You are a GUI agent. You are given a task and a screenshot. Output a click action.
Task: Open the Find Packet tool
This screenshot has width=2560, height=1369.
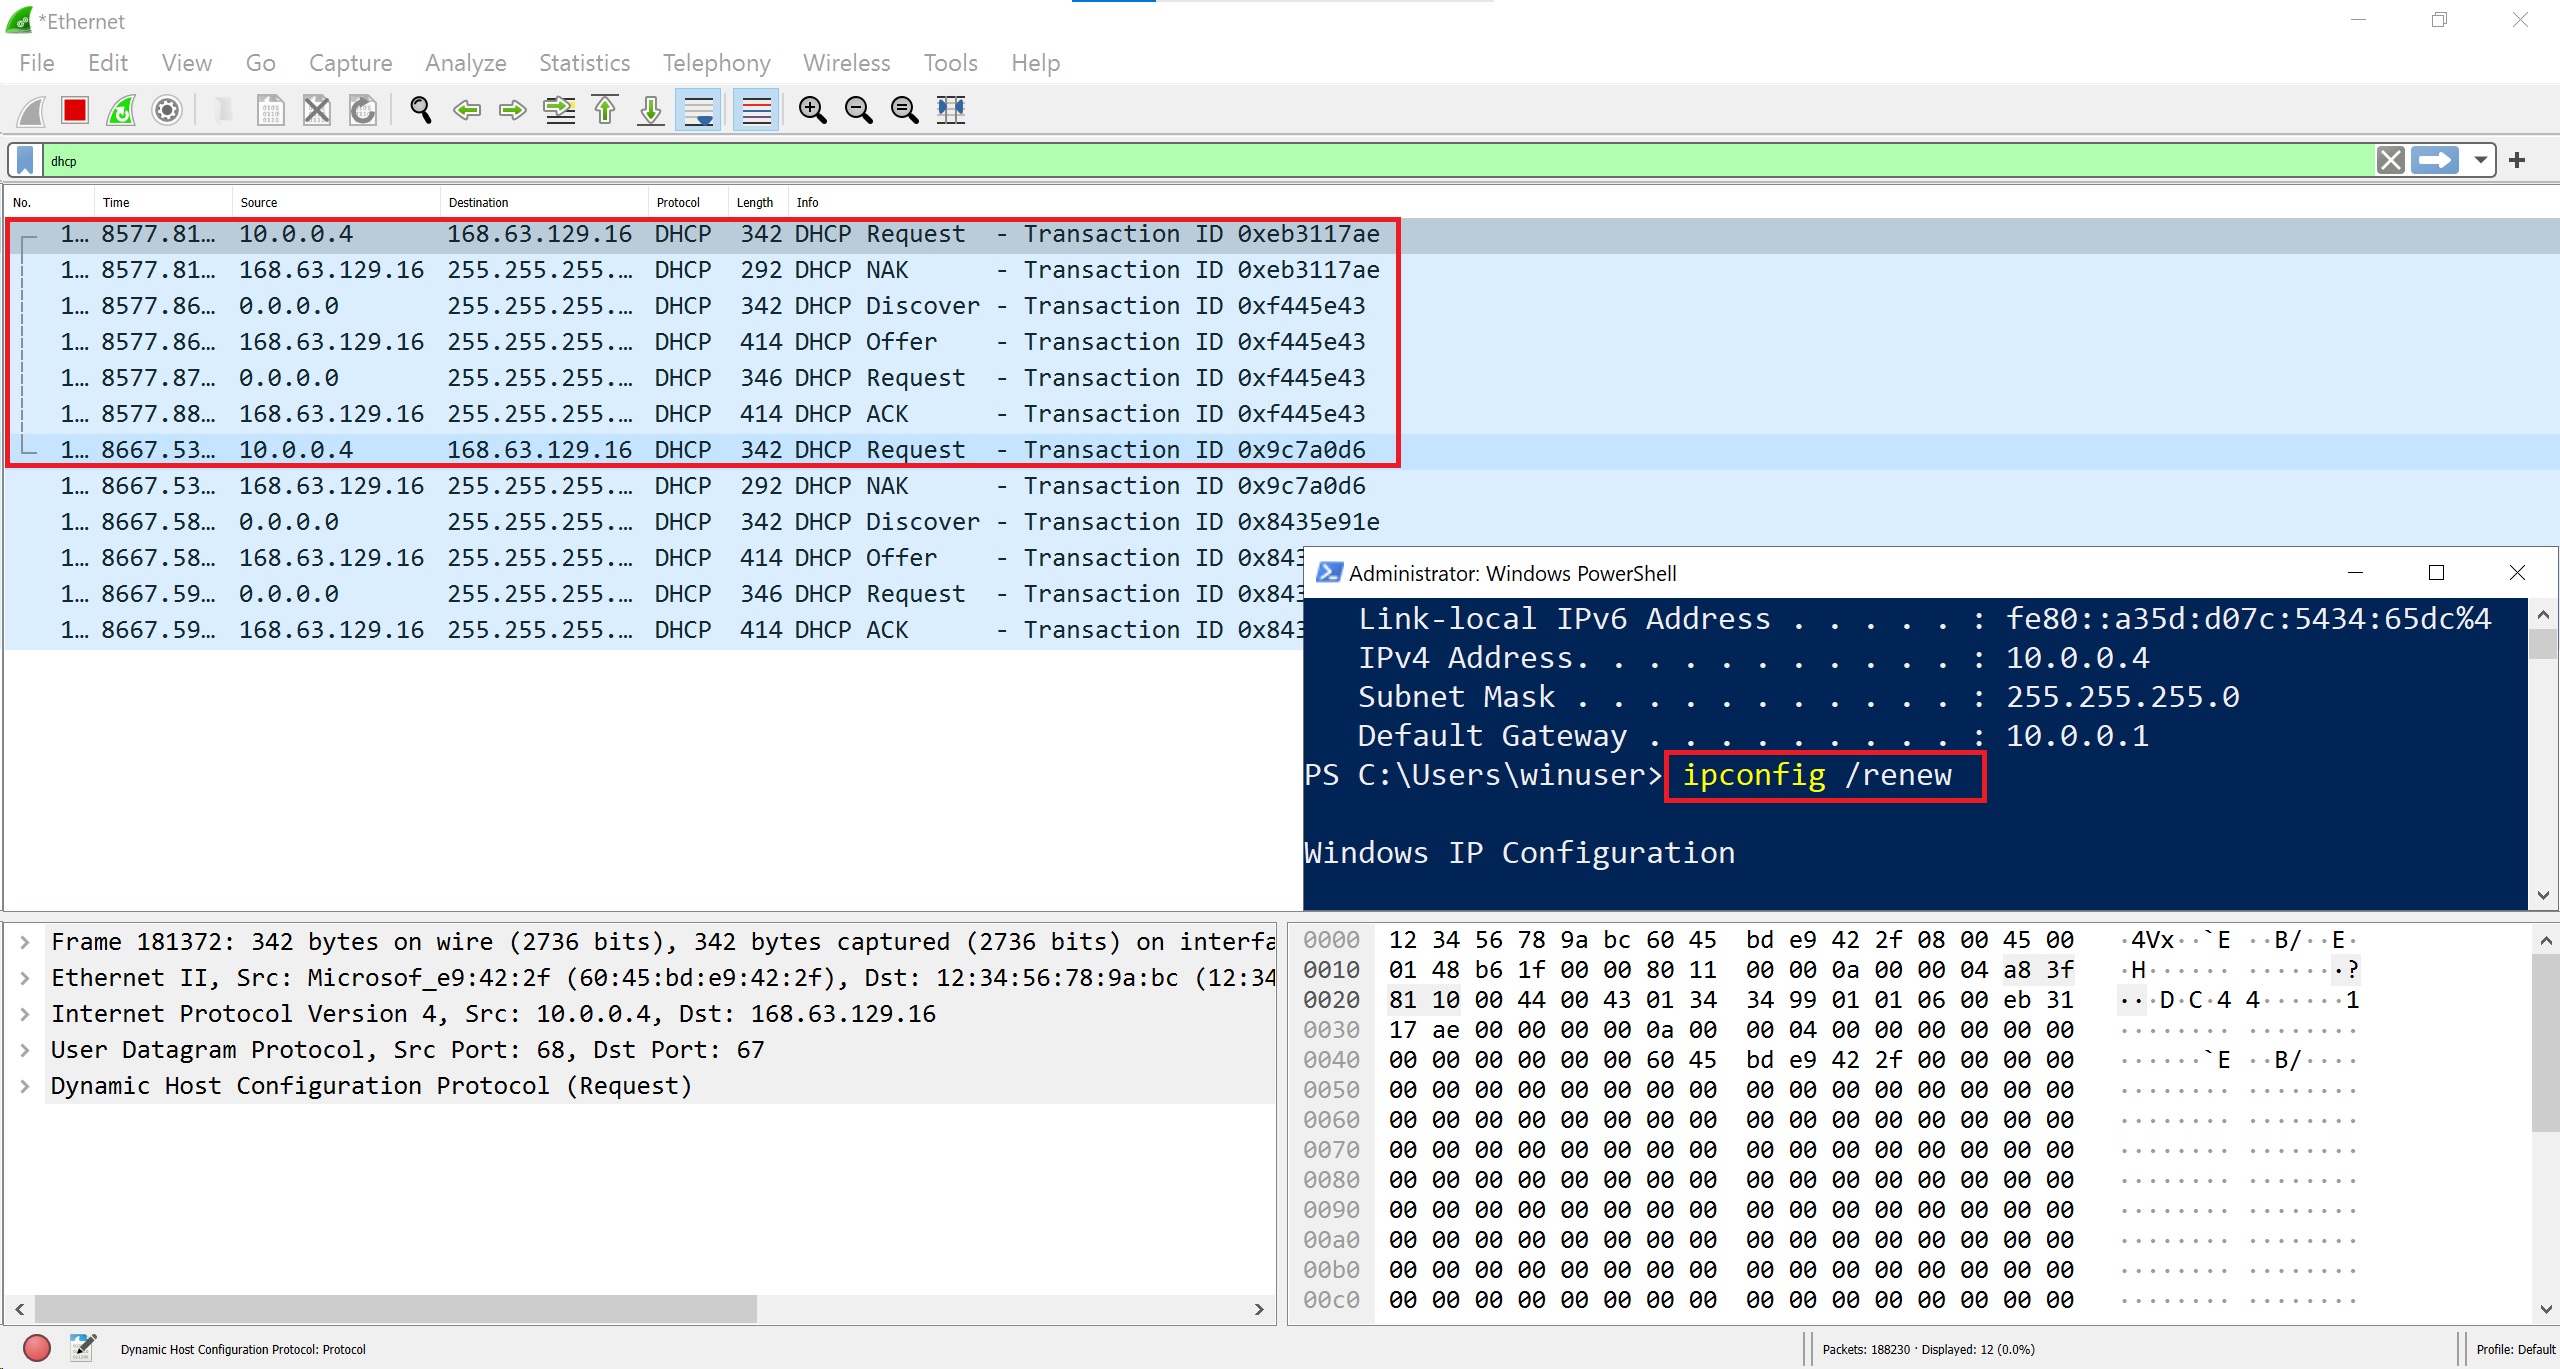click(420, 110)
